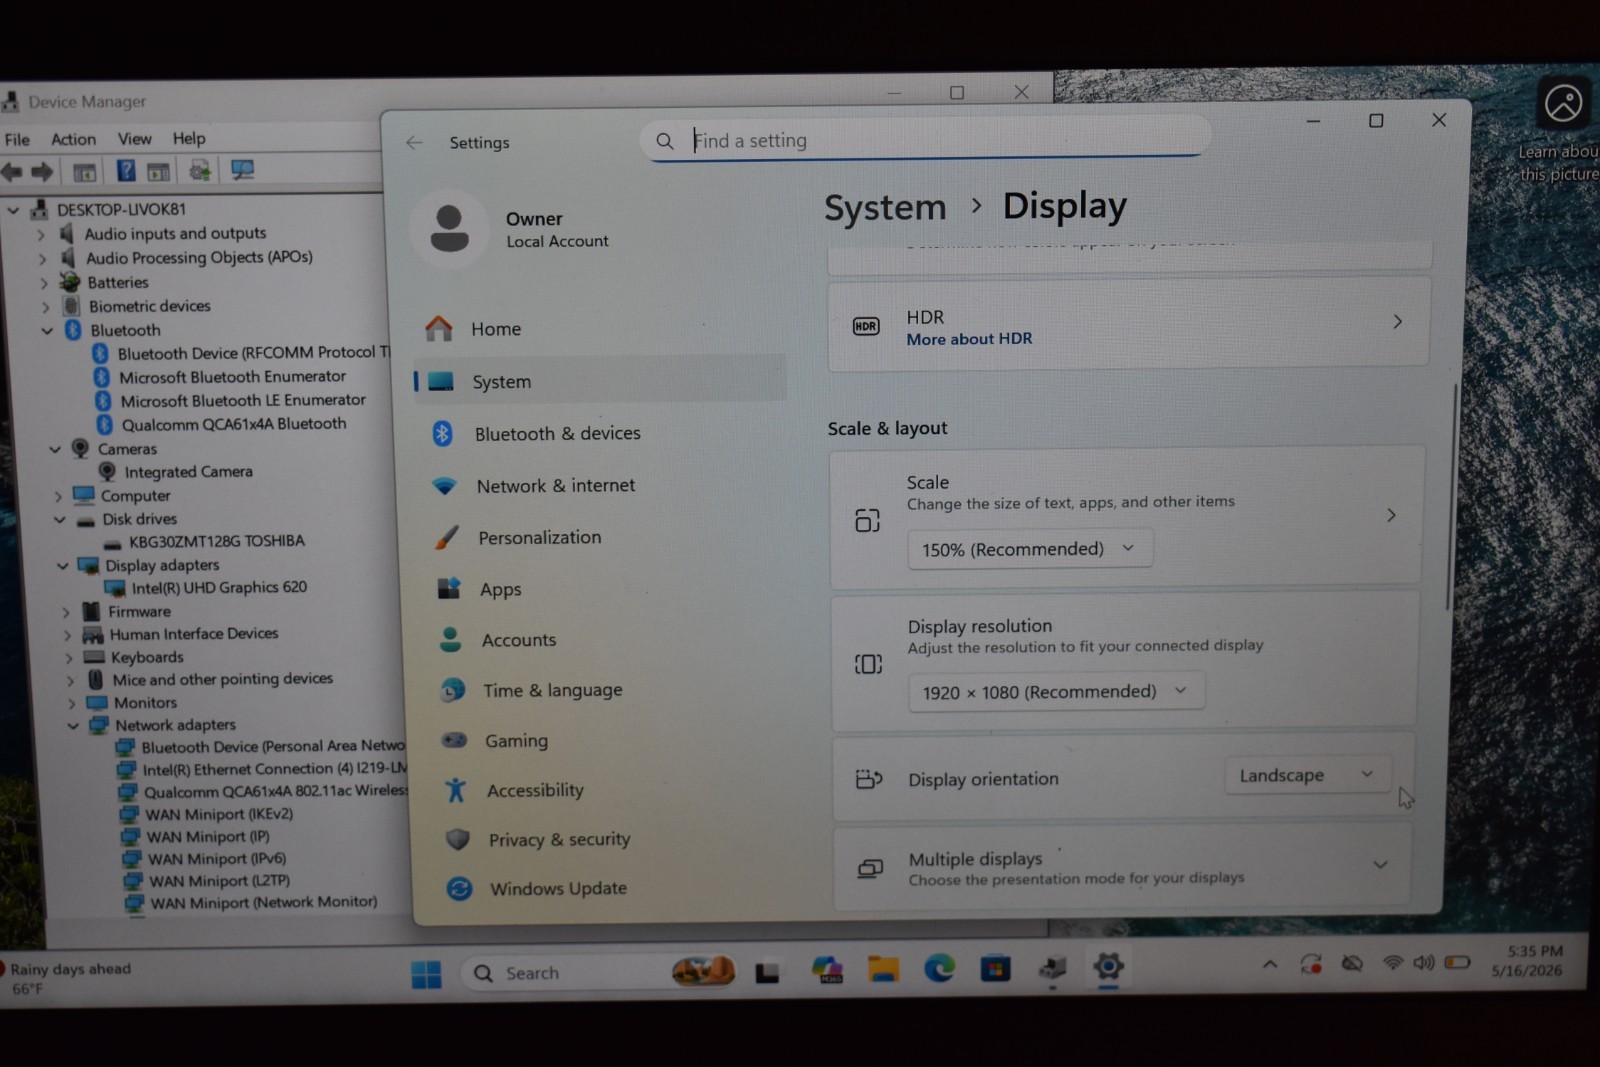Click the Wi-Fi icon in system tray
The image size is (1600, 1067).
[1392, 963]
